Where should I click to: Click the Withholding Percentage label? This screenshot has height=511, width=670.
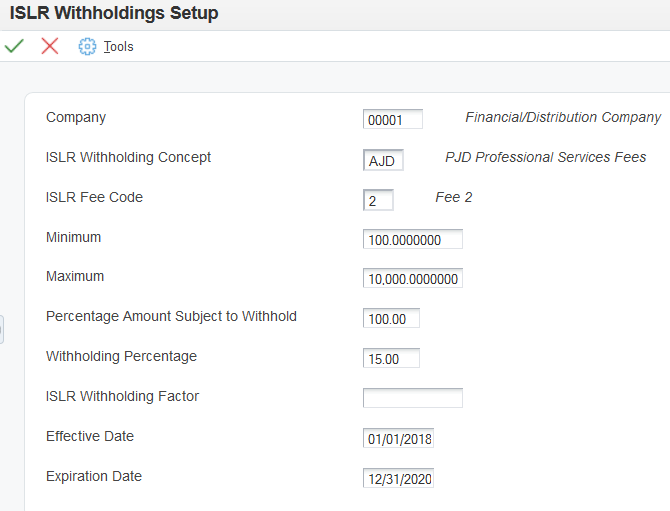pos(121,356)
